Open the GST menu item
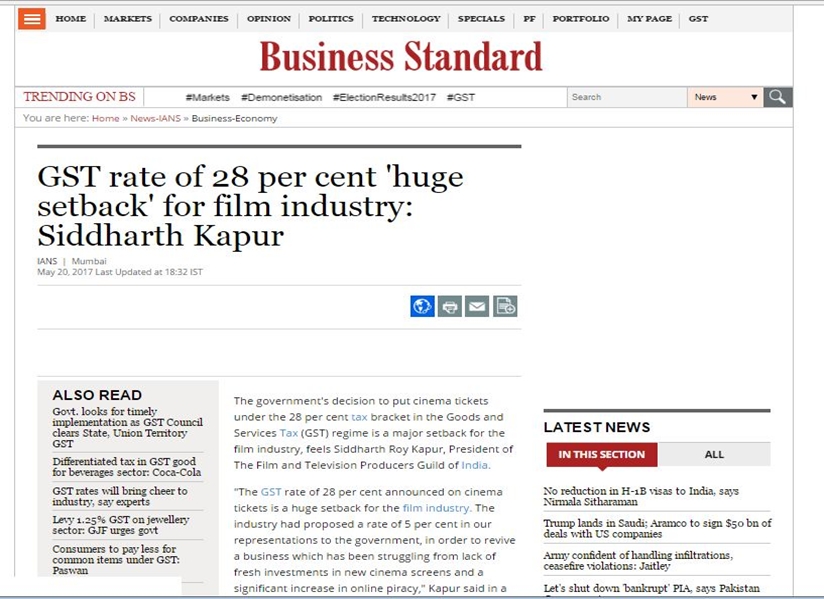Viewport: 824px width, 599px height. (698, 19)
